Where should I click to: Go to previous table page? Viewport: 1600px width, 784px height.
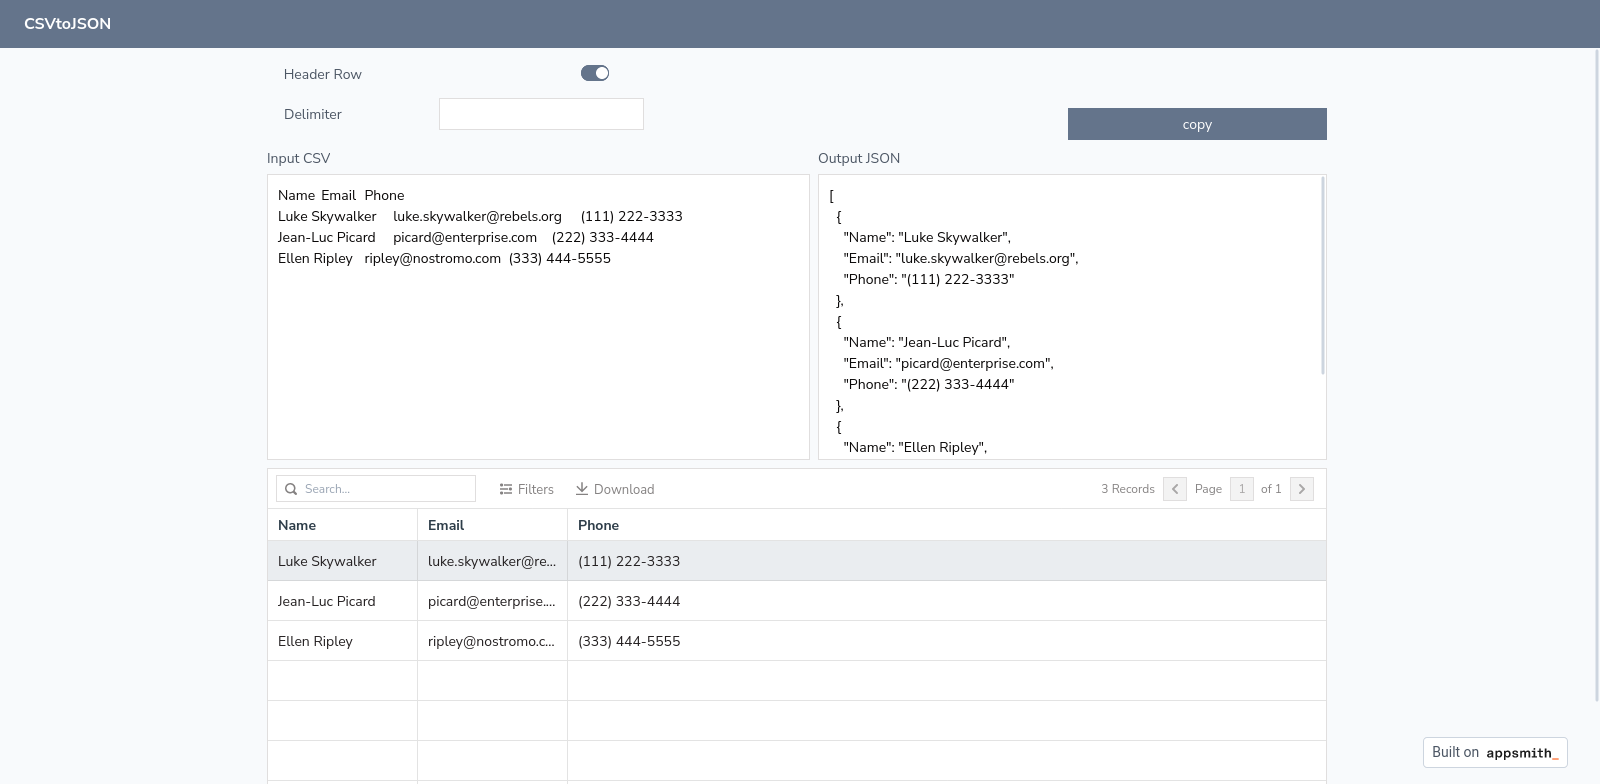(1175, 489)
